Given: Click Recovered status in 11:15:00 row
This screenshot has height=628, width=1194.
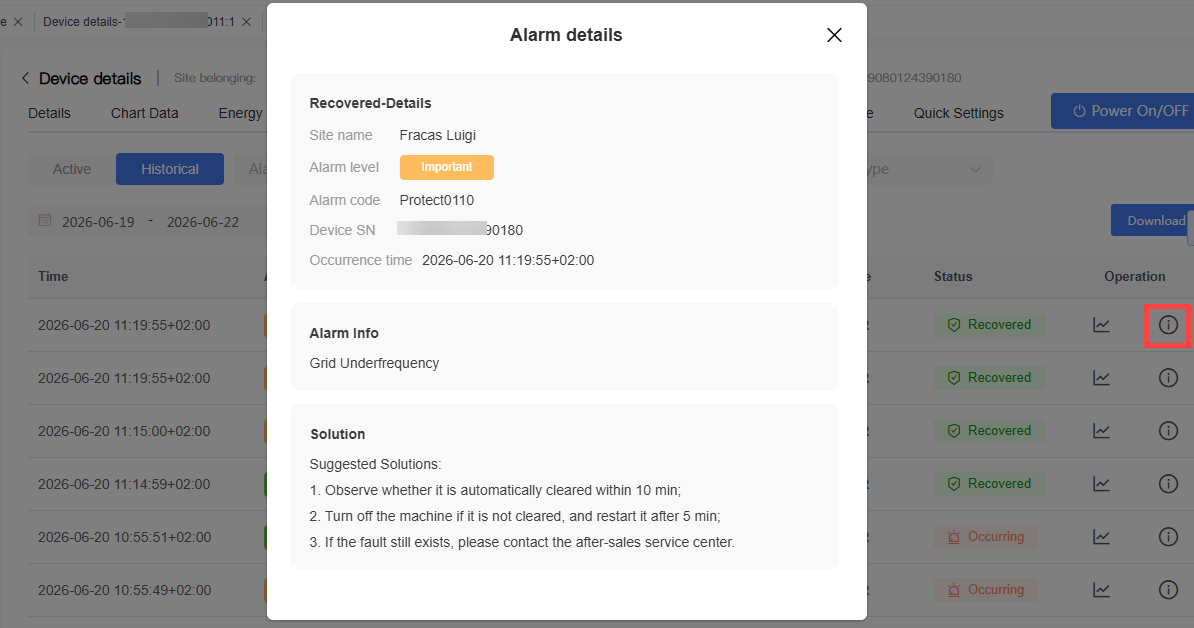Looking at the screenshot, I should point(989,431).
